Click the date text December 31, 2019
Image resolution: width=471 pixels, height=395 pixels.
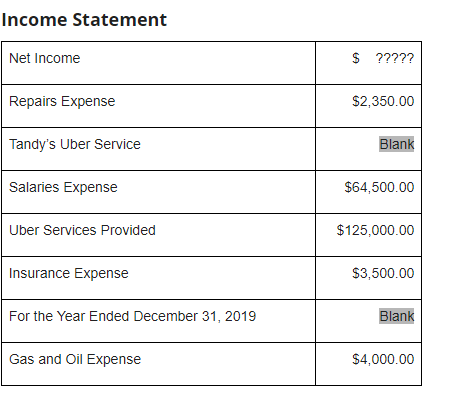pos(195,316)
